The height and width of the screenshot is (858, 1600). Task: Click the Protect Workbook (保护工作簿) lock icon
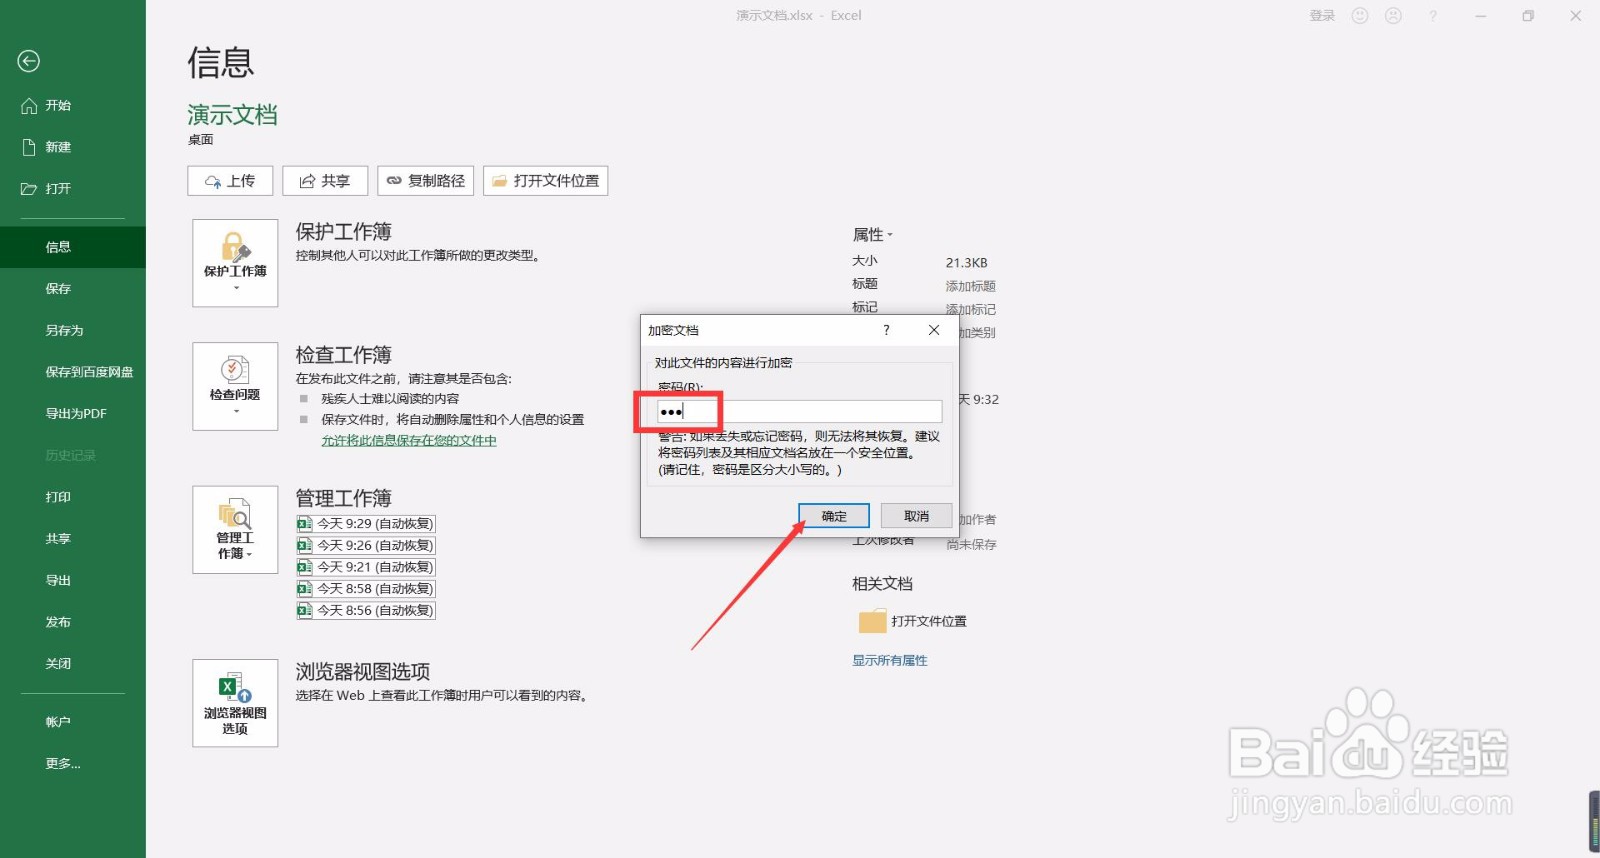coord(235,263)
